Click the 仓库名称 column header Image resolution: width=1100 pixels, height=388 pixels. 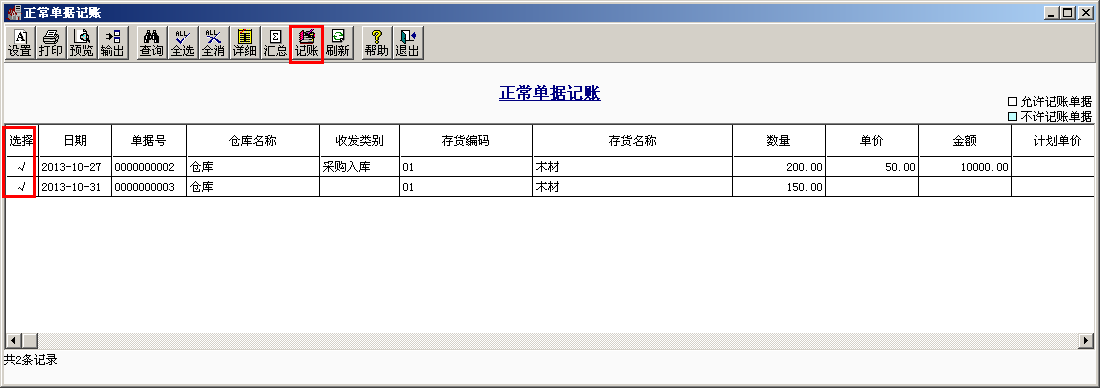253,140
